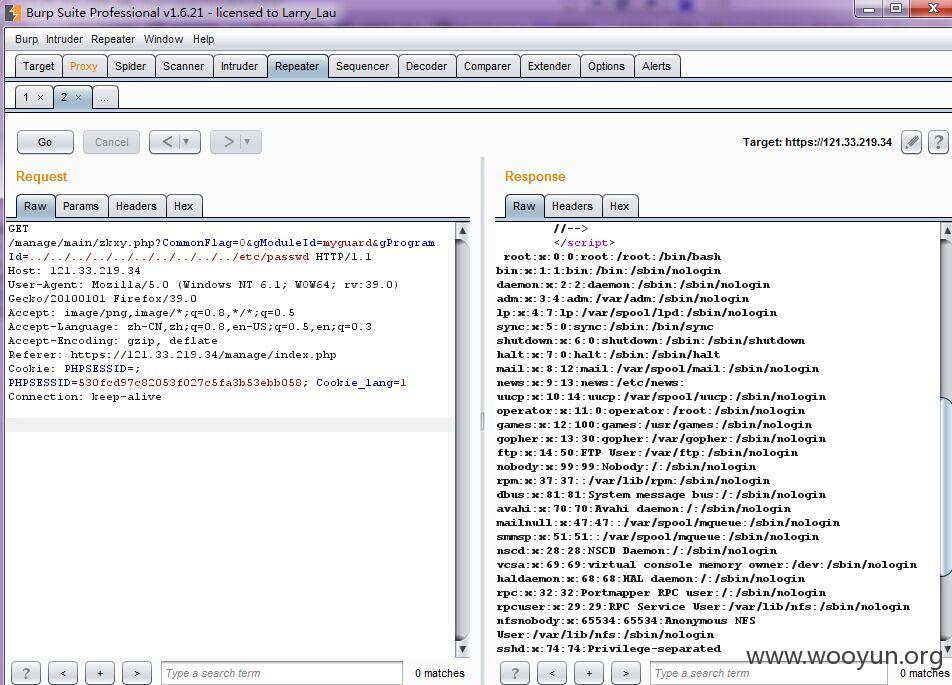The width and height of the screenshot is (952, 685).
Task: Send request with Go button
Action: tap(45, 142)
